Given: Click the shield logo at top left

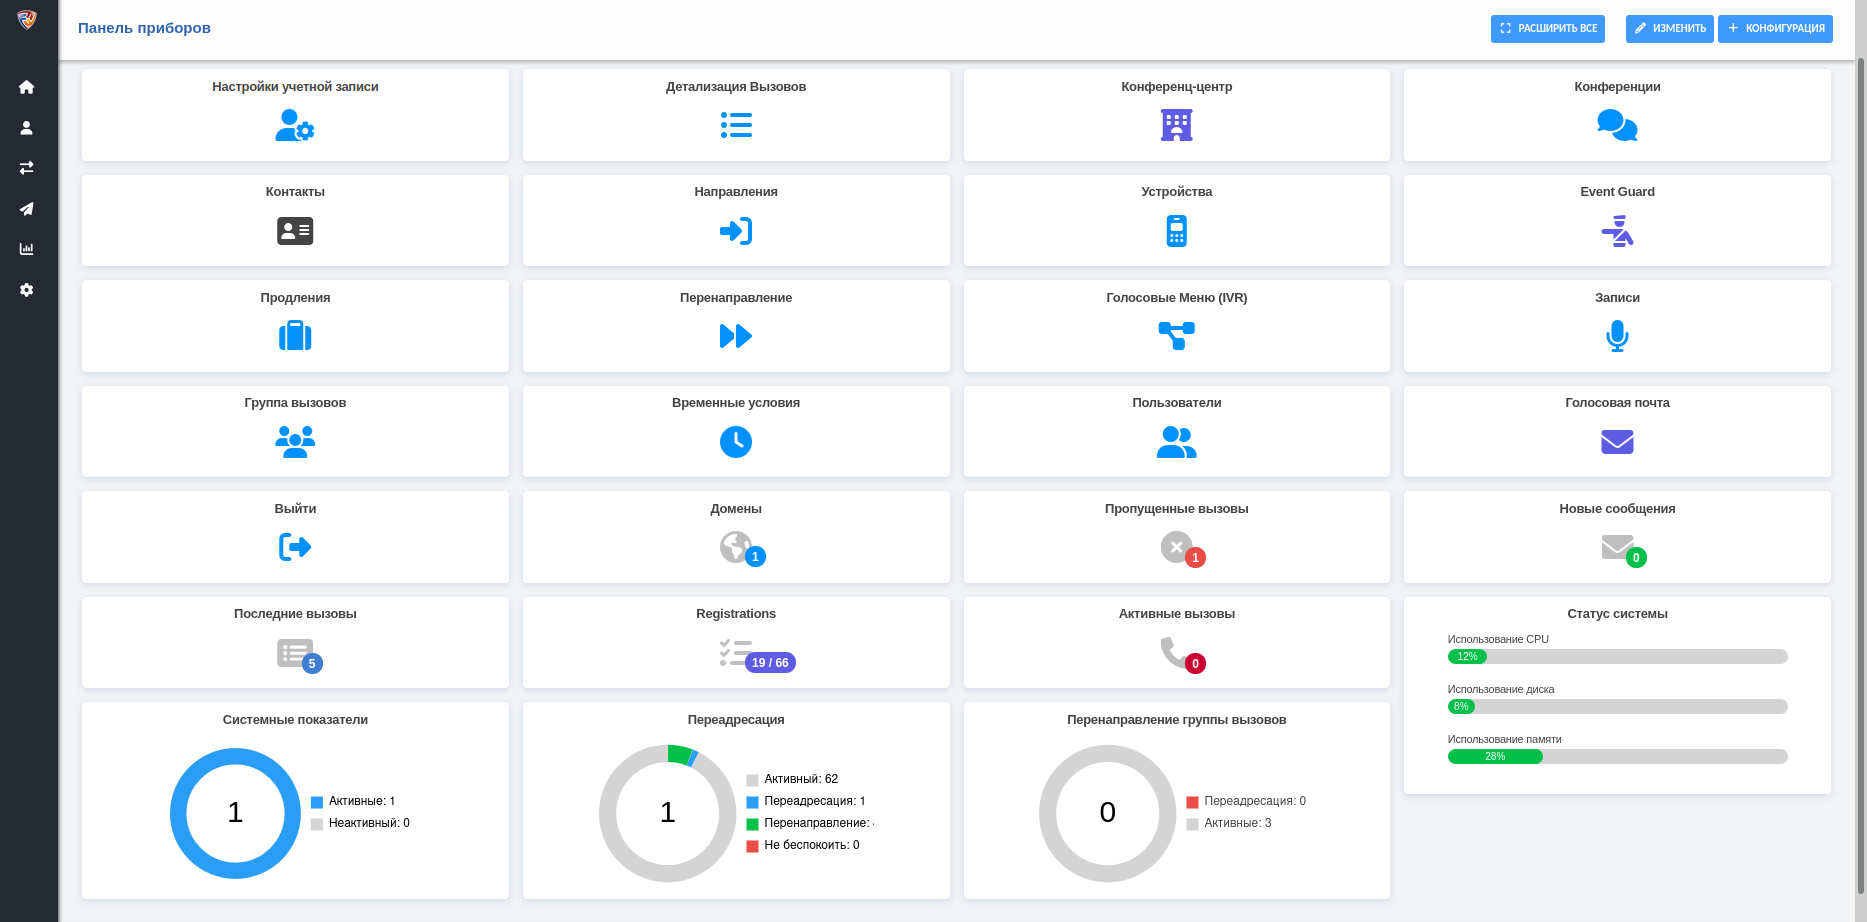Looking at the screenshot, I should pyautogui.click(x=27, y=19).
